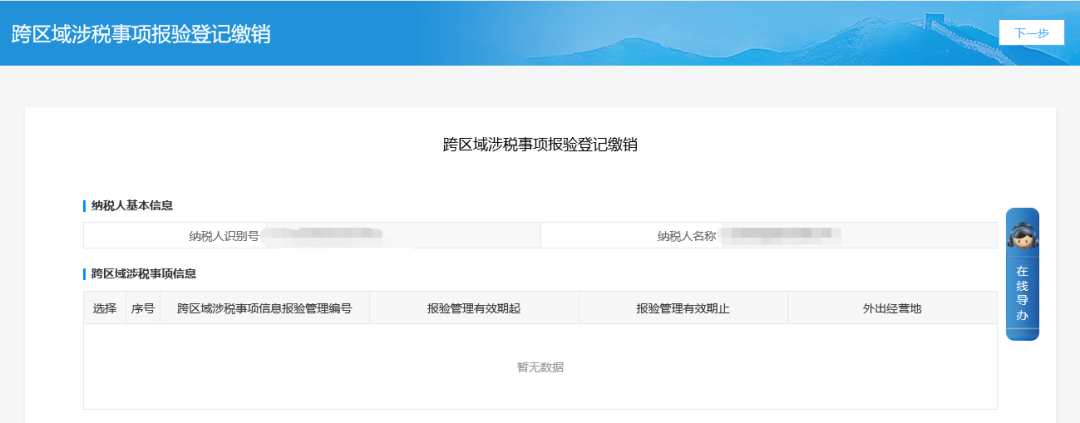The width and height of the screenshot is (1080, 423).
Task: Click the mascot avatar icon on 在线导办
Action: (1022, 237)
